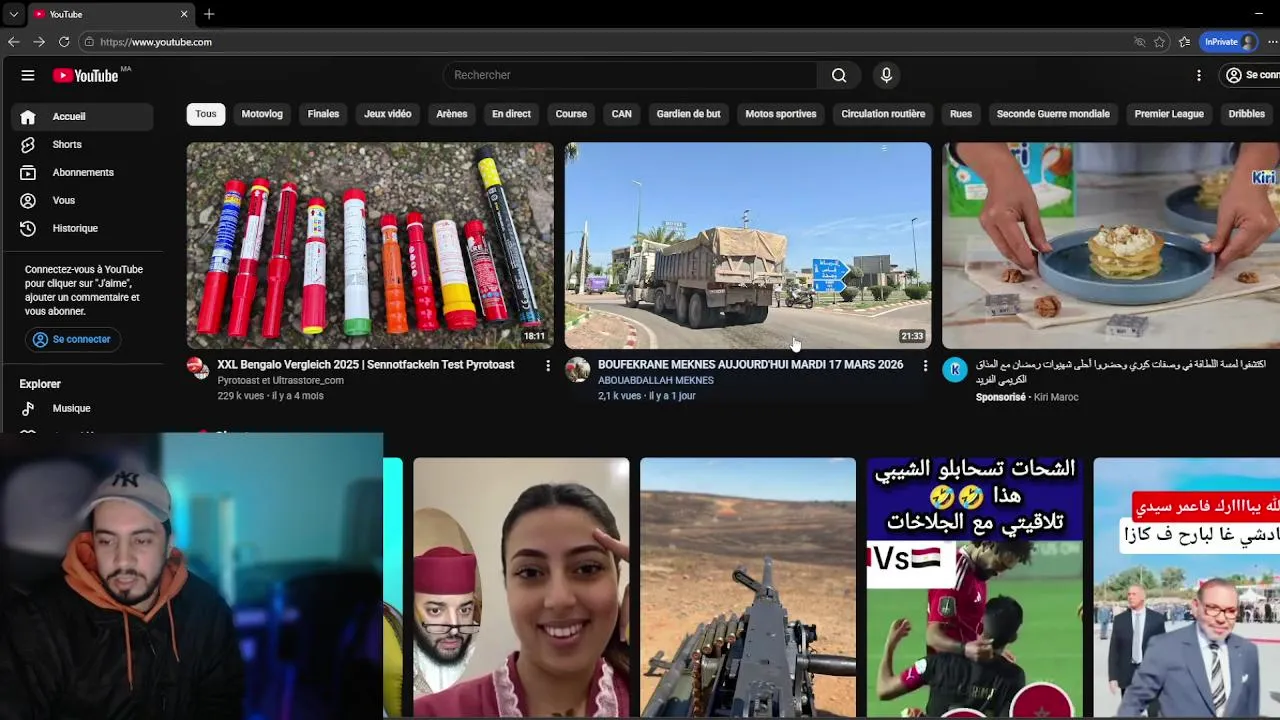This screenshot has height=720, width=1280.
Task: Open XXL Bengalo Vergleich 2025 video title
Action: (366, 365)
